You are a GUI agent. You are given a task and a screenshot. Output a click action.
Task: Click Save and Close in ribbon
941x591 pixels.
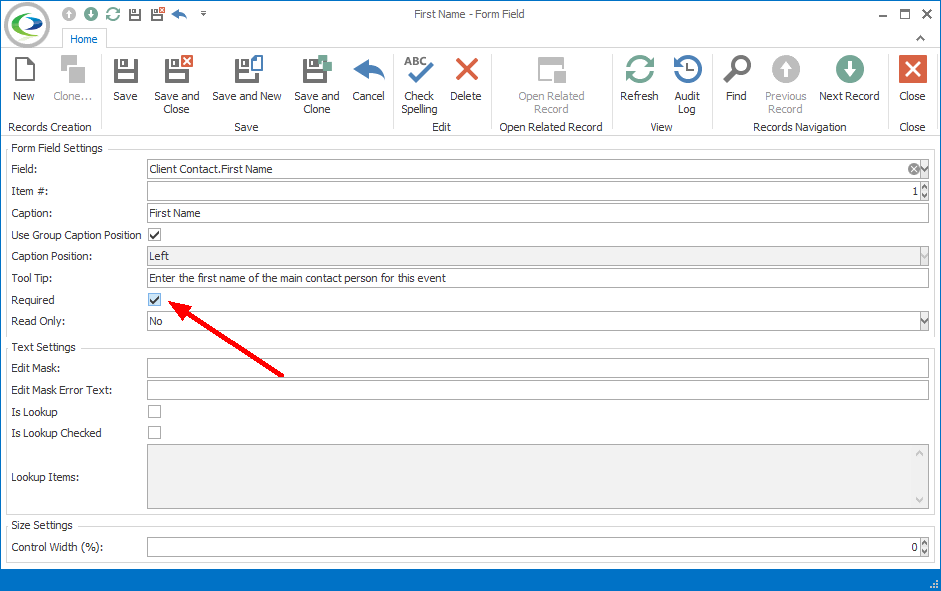pyautogui.click(x=177, y=84)
